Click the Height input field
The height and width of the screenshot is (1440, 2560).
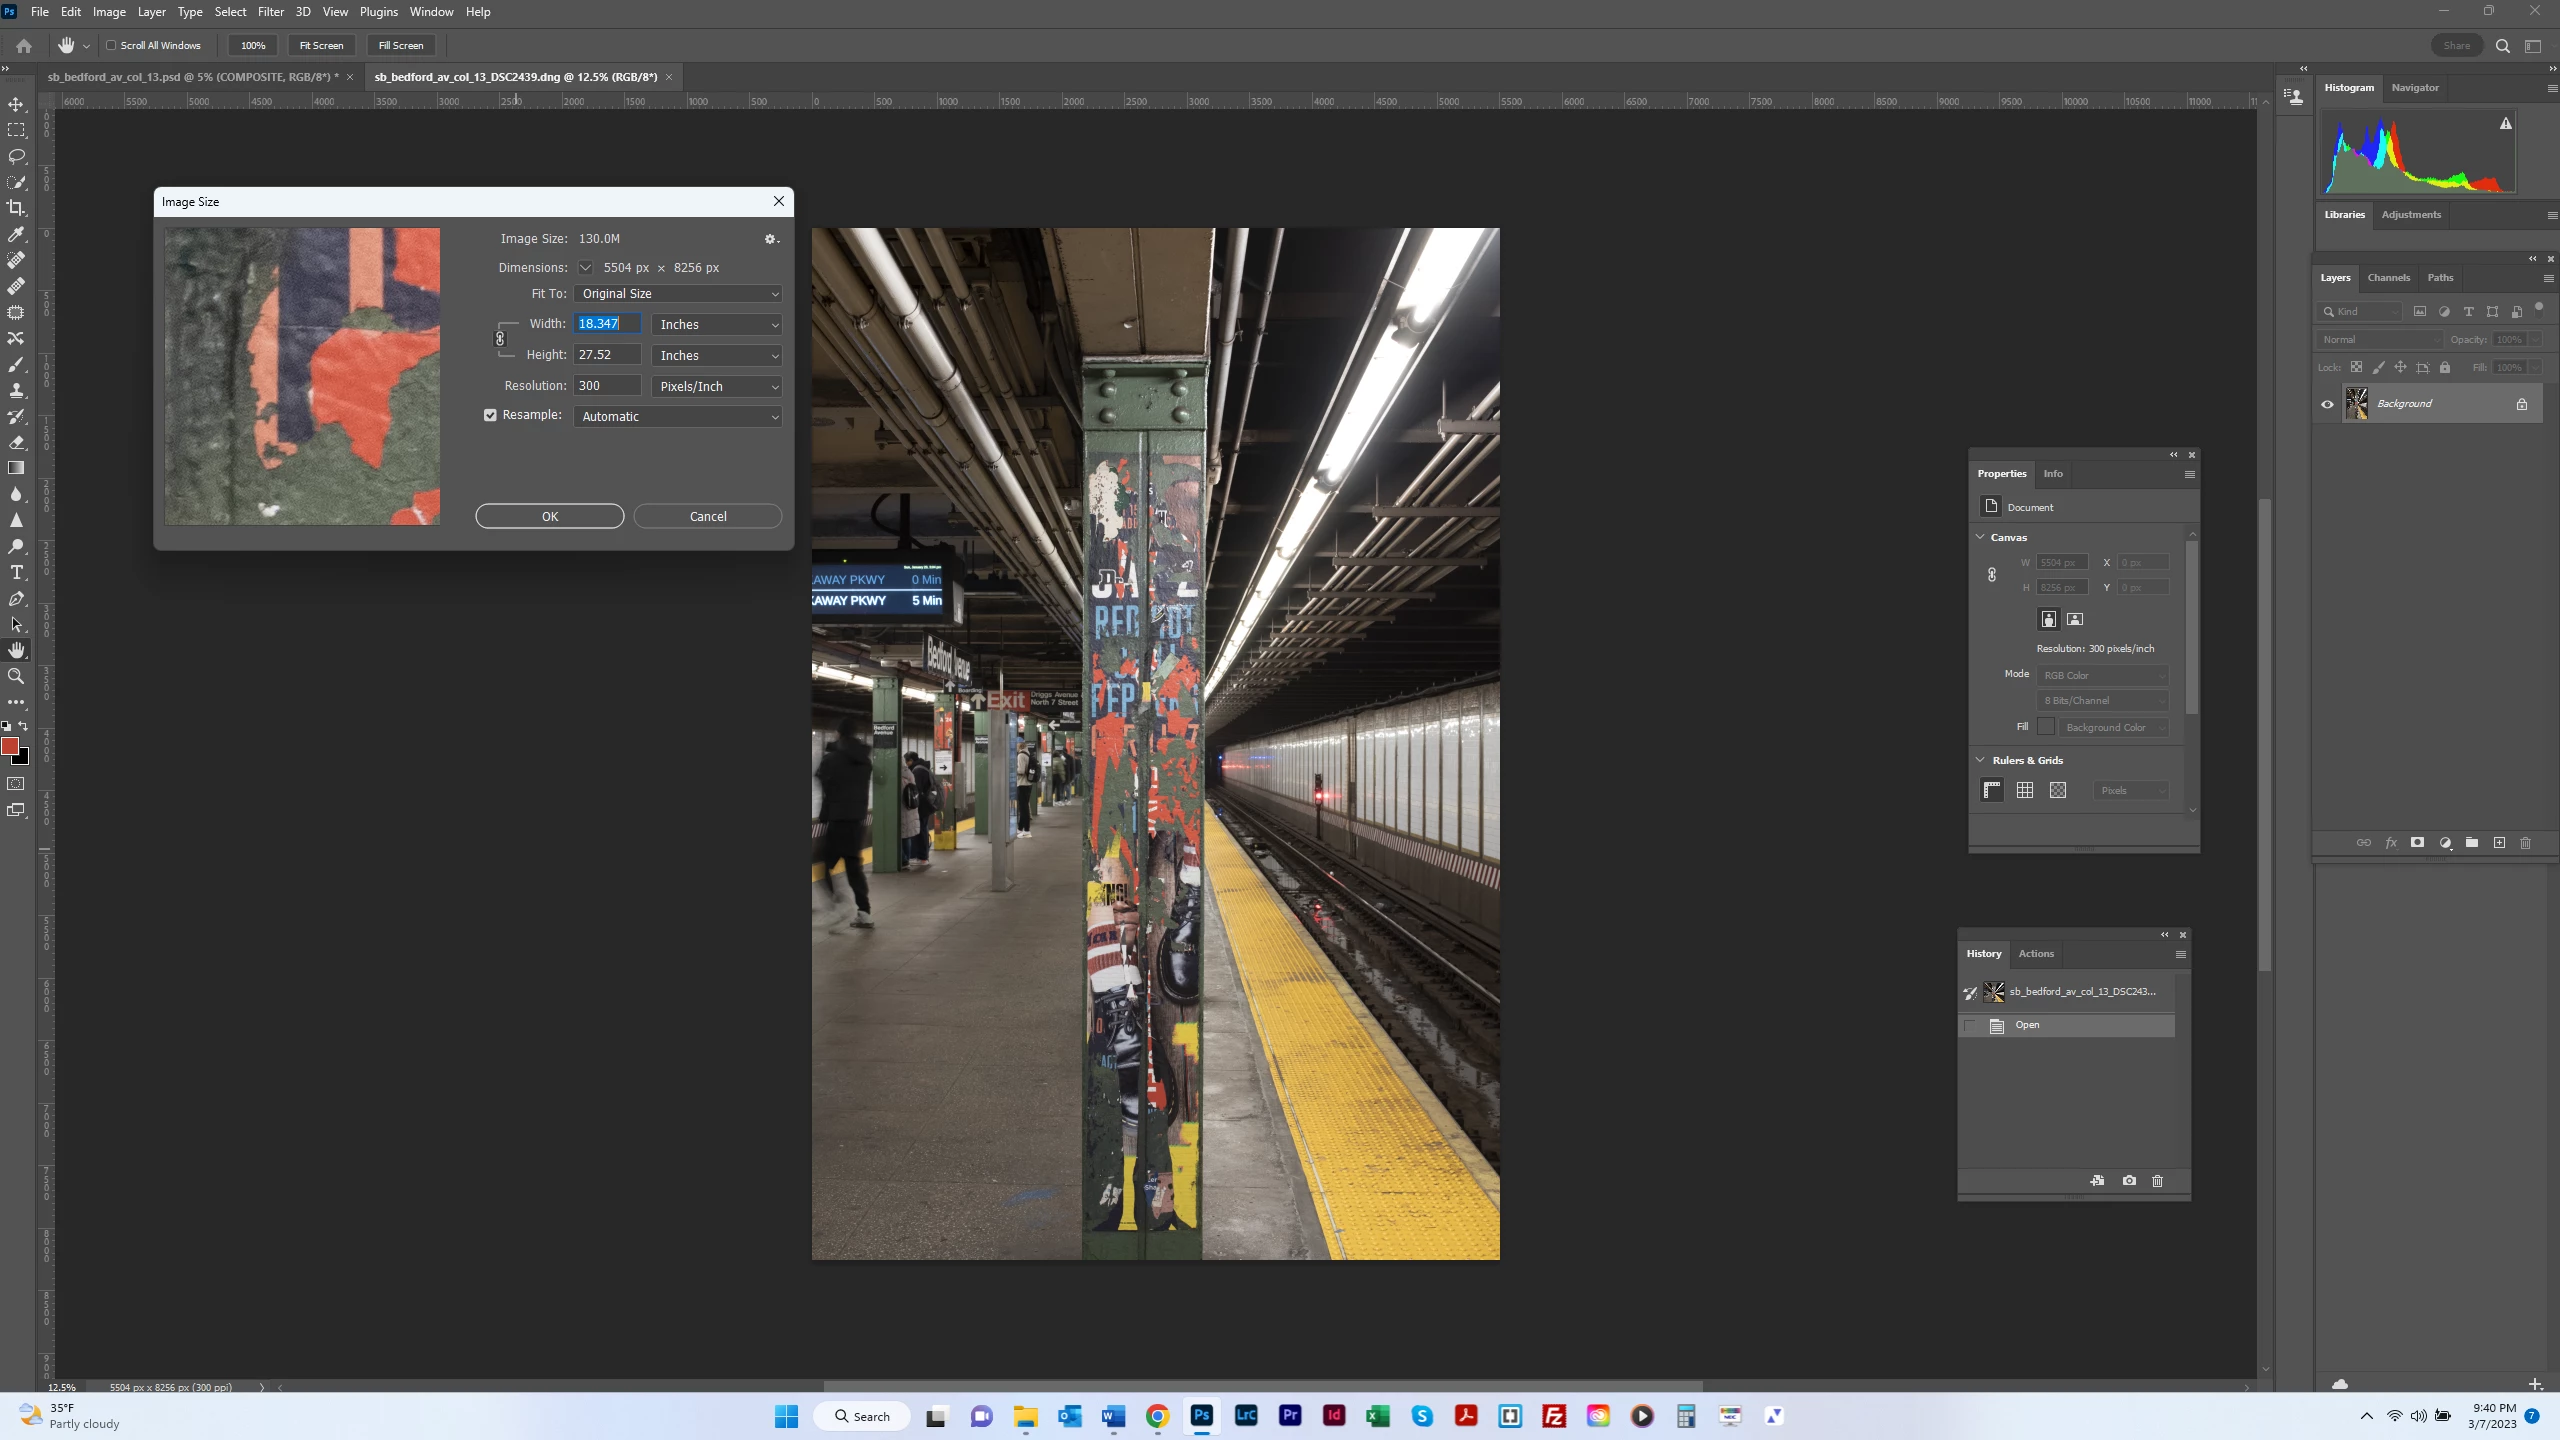click(607, 355)
